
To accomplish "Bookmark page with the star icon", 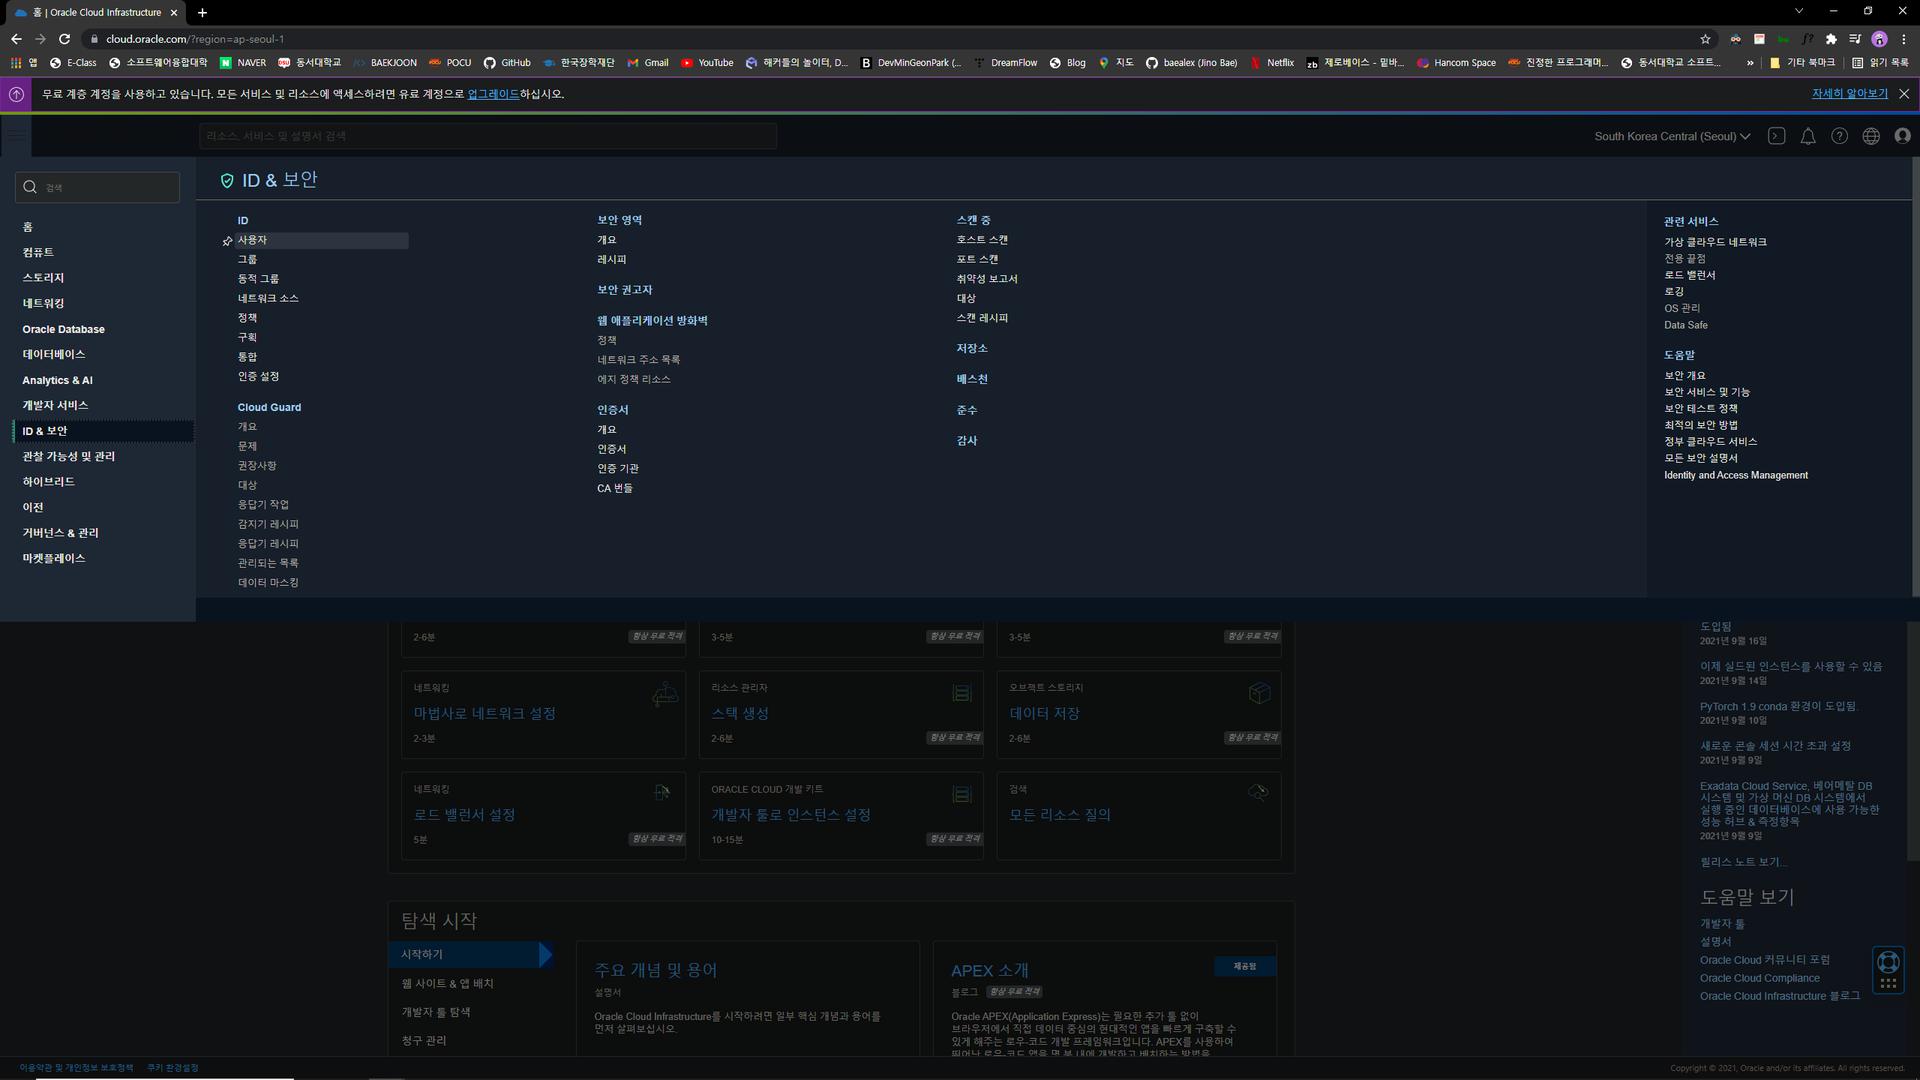I will click(1705, 39).
